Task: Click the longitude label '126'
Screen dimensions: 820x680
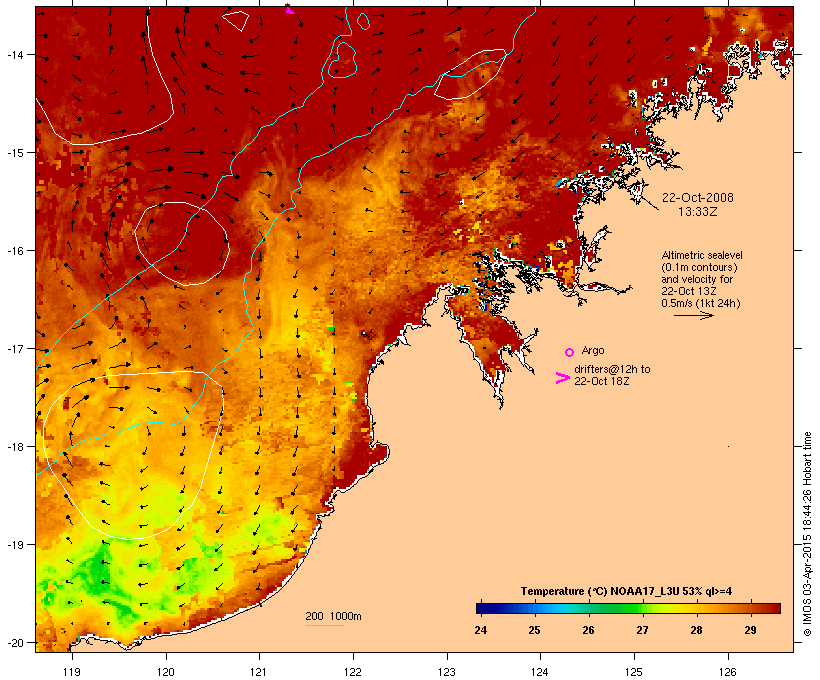Action: click(727, 672)
